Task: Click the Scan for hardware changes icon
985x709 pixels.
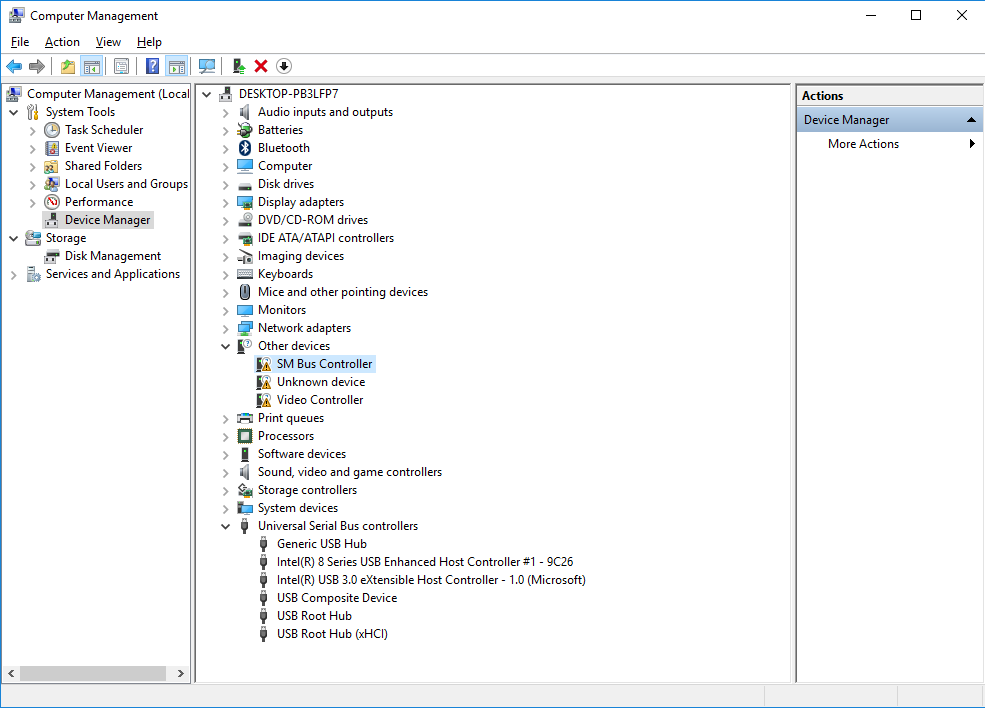Action: (x=206, y=66)
